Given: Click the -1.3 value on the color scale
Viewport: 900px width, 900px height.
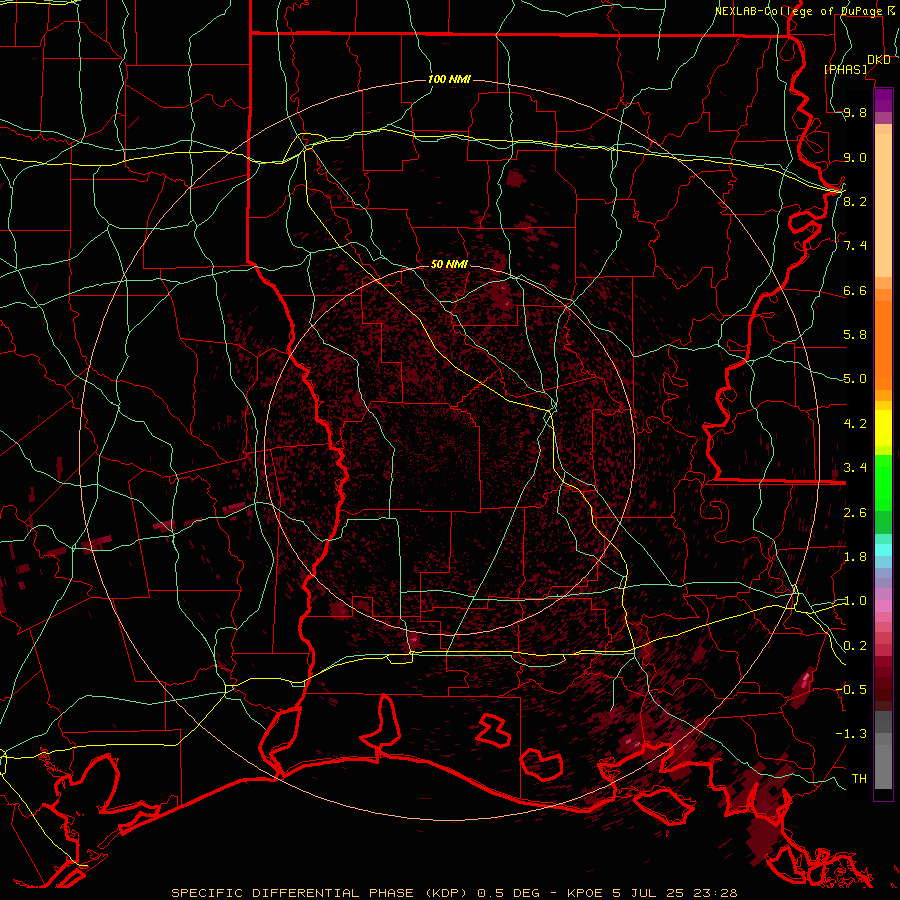Looking at the screenshot, I should 851,734.
